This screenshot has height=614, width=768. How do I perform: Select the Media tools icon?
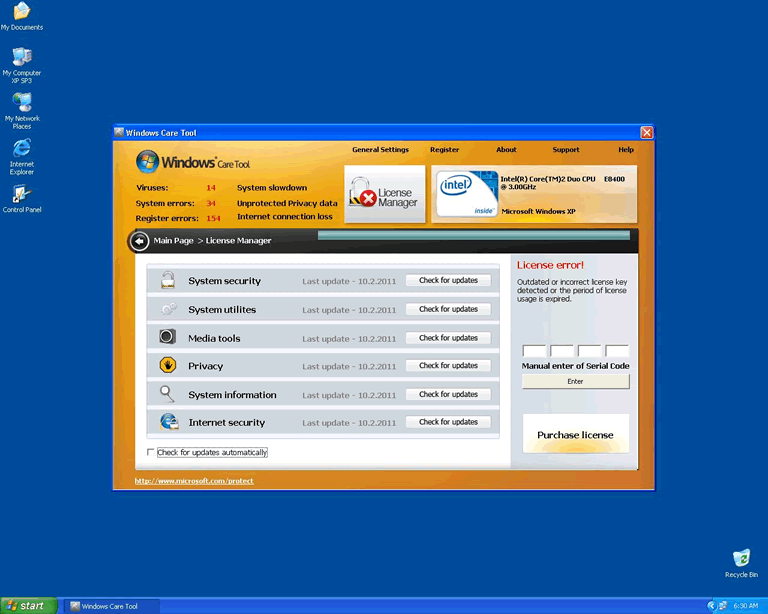click(x=168, y=338)
